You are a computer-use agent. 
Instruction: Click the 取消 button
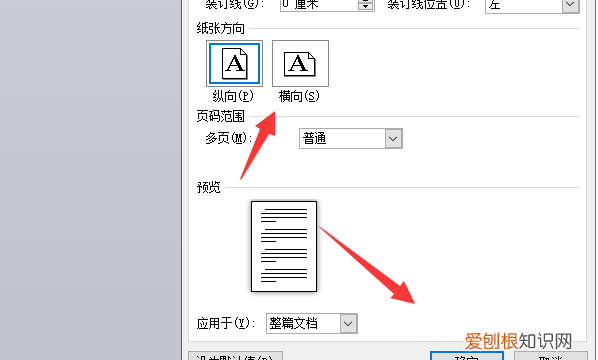pos(551,356)
